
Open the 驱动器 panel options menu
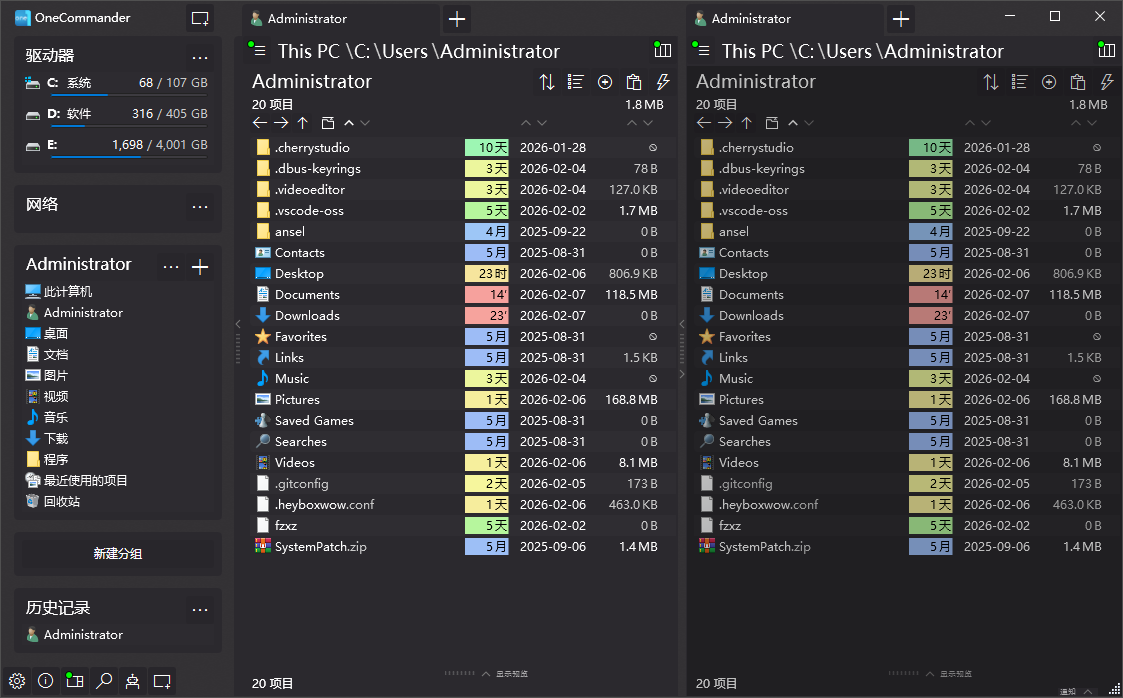coord(200,57)
